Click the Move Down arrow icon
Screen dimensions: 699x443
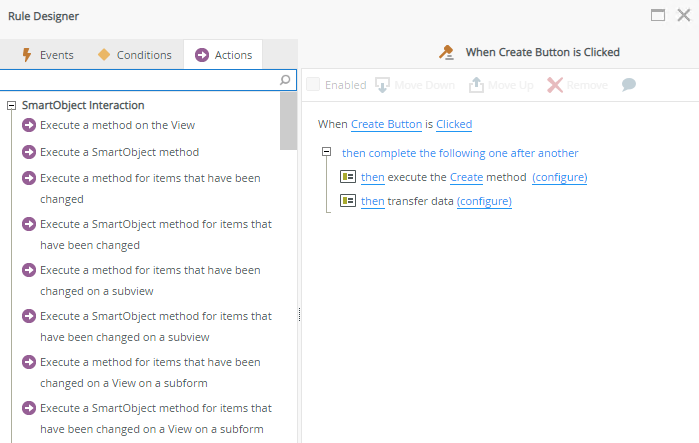tap(382, 85)
